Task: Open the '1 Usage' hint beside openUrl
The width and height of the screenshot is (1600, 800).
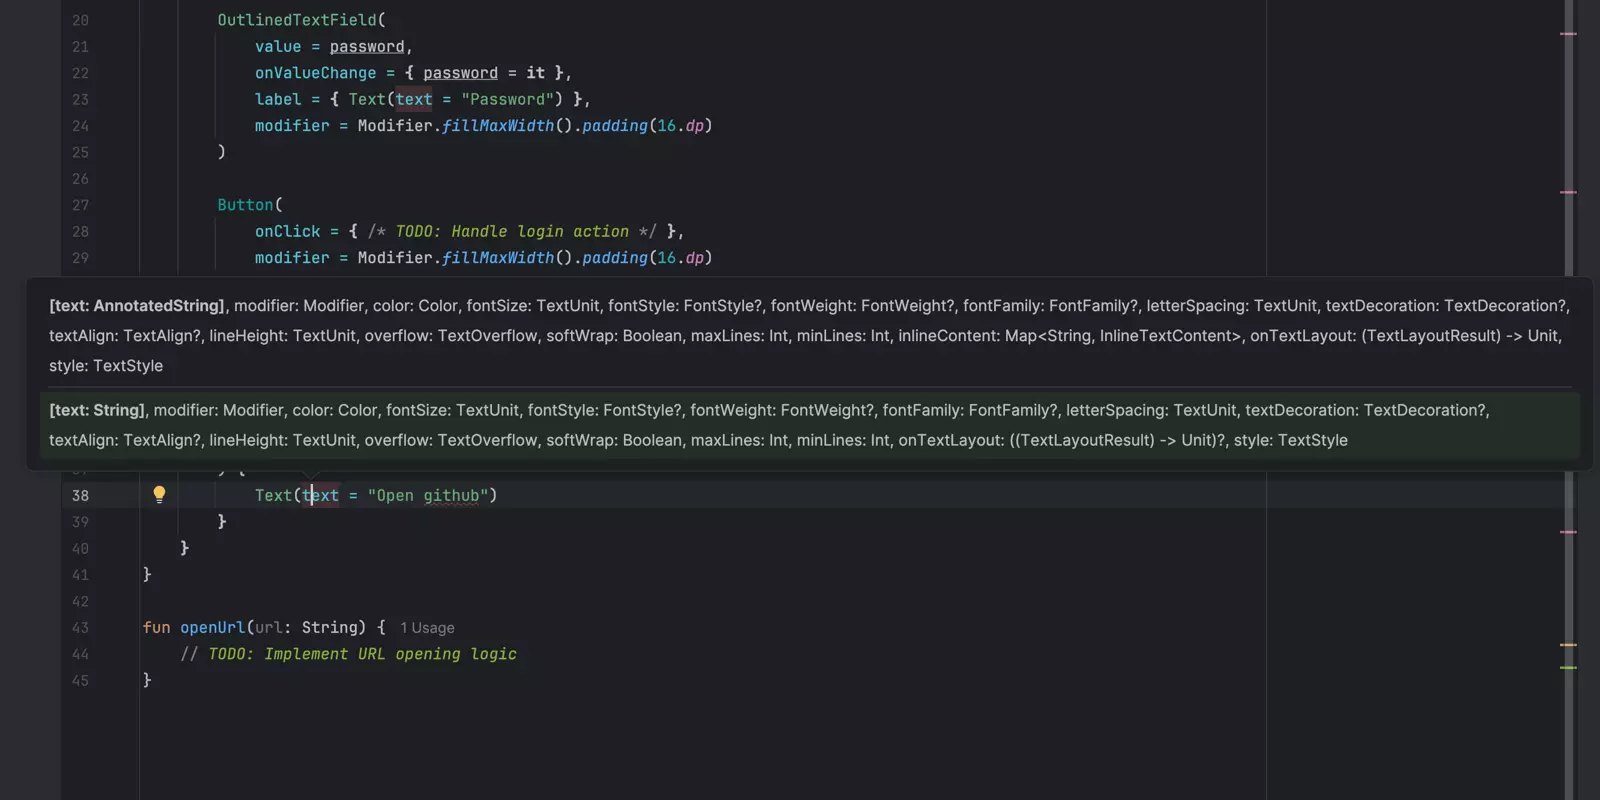Action: pyautogui.click(x=427, y=628)
